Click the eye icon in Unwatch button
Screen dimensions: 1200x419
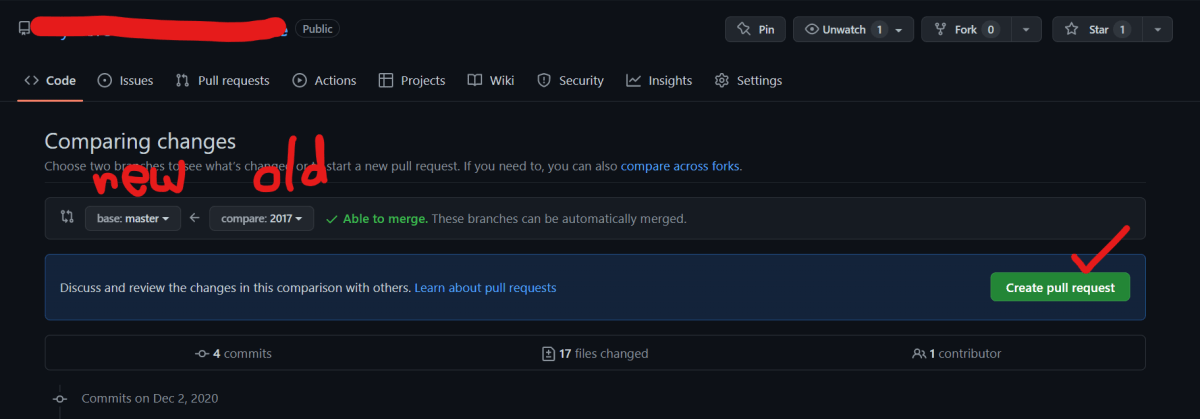[812, 29]
